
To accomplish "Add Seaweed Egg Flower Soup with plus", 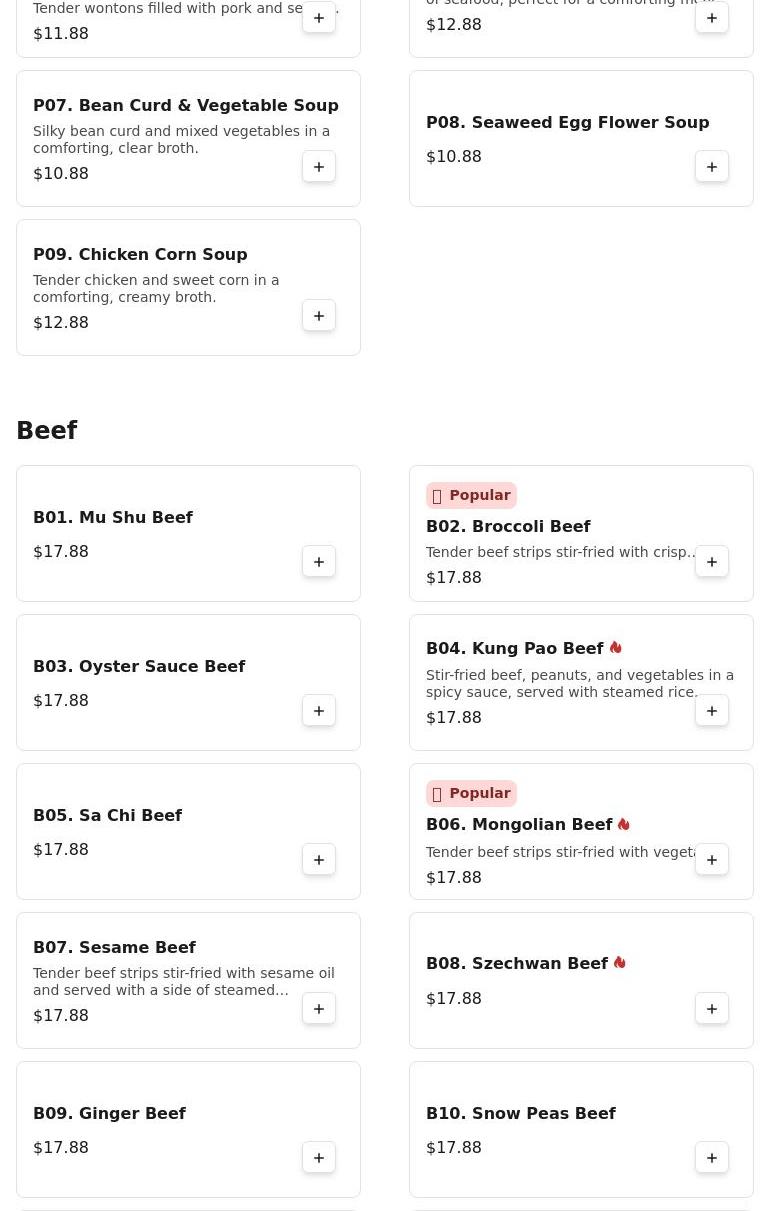I will [712, 167].
